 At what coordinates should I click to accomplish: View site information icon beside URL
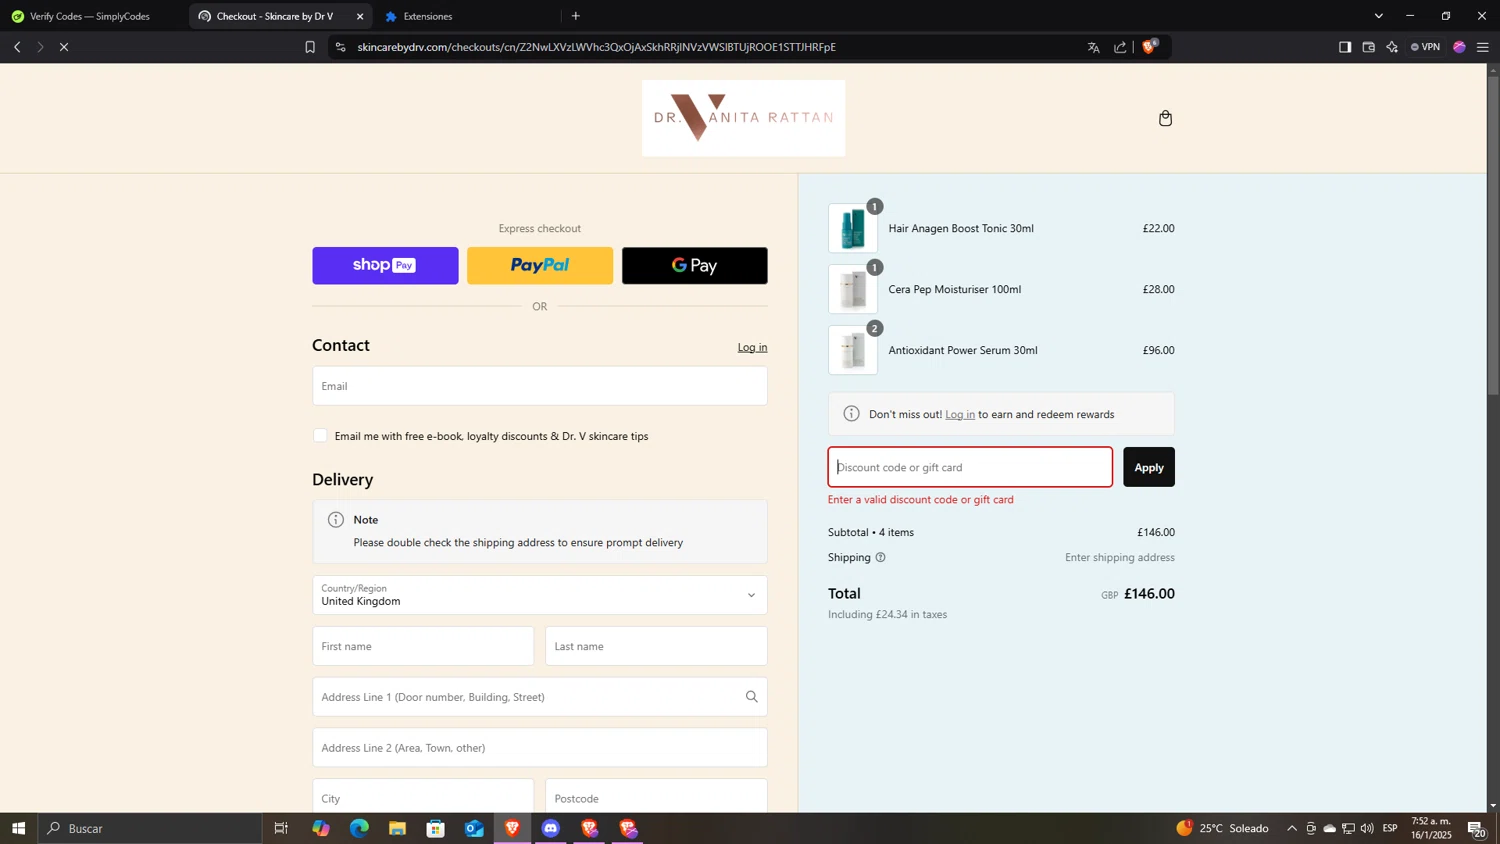click(341, 47)
